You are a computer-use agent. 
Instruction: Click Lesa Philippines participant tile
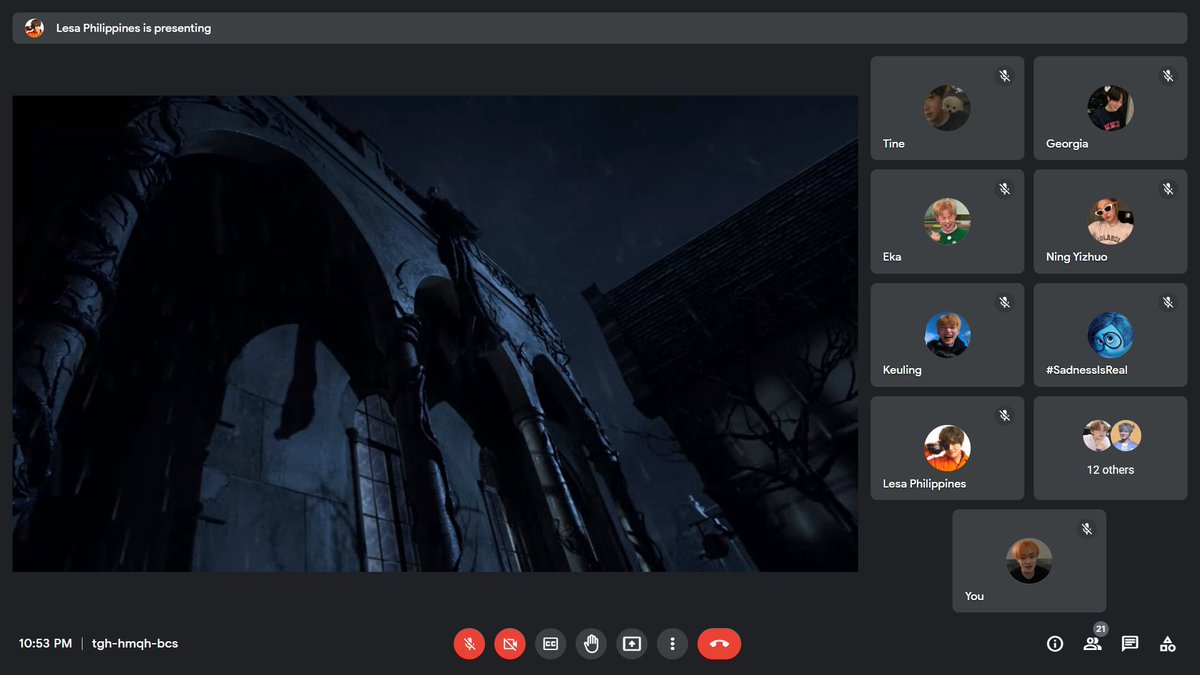click(947, 448)
